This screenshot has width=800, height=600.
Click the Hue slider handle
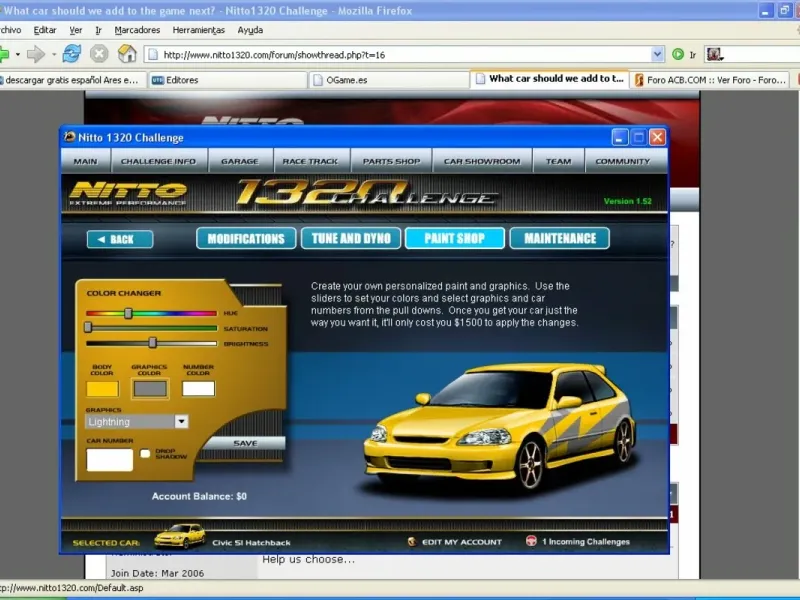[128, 313]
